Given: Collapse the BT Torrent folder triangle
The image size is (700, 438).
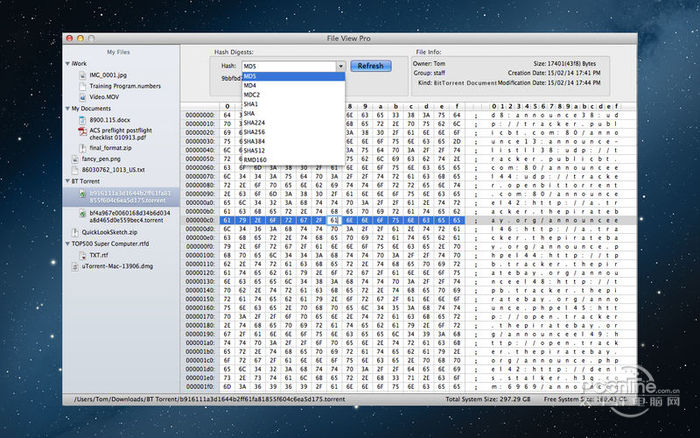Looking at the screenshot, I should (67, 181).
